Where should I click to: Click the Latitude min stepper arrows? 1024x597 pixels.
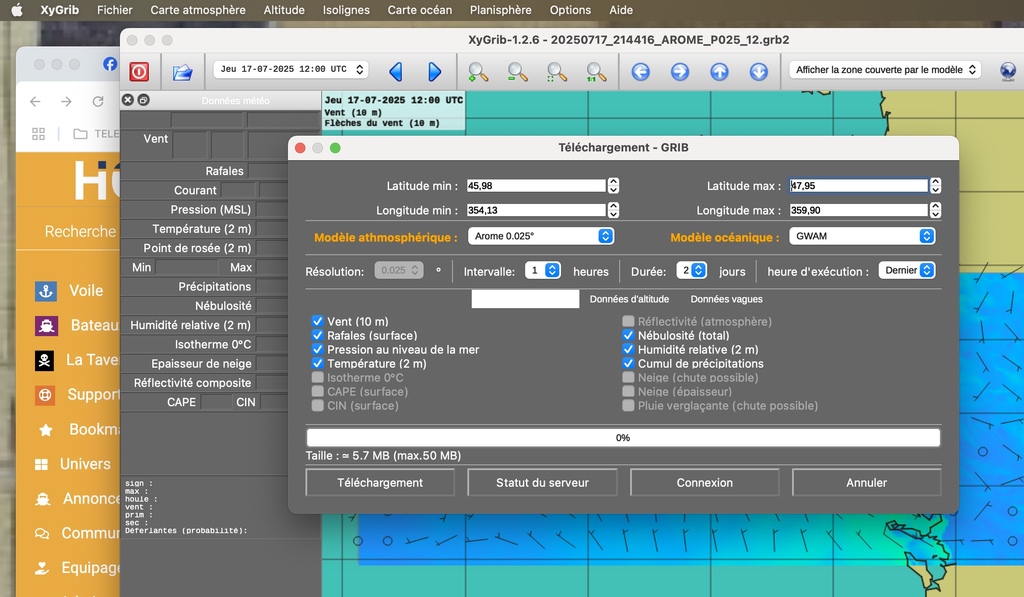(613, 186)
